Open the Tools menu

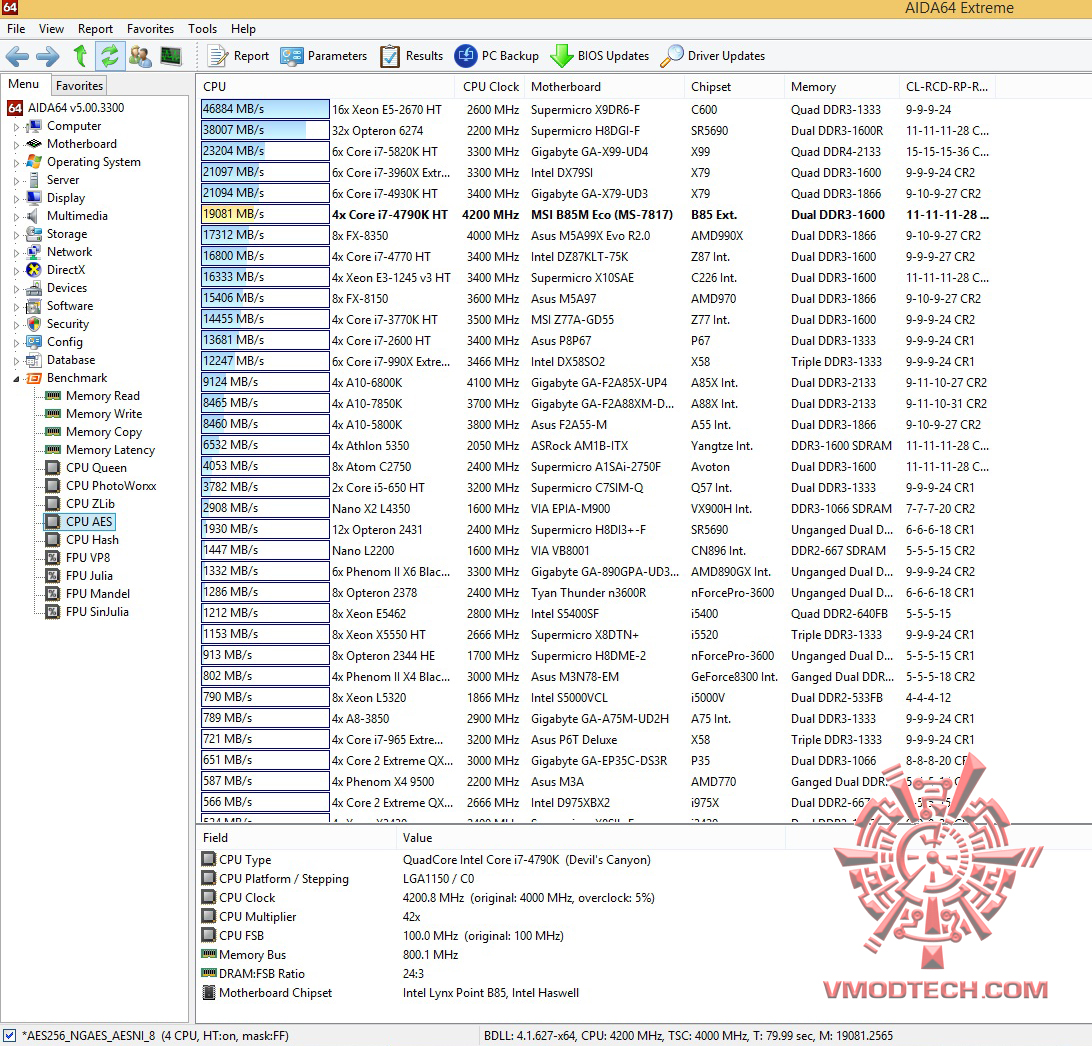point(203,29)
